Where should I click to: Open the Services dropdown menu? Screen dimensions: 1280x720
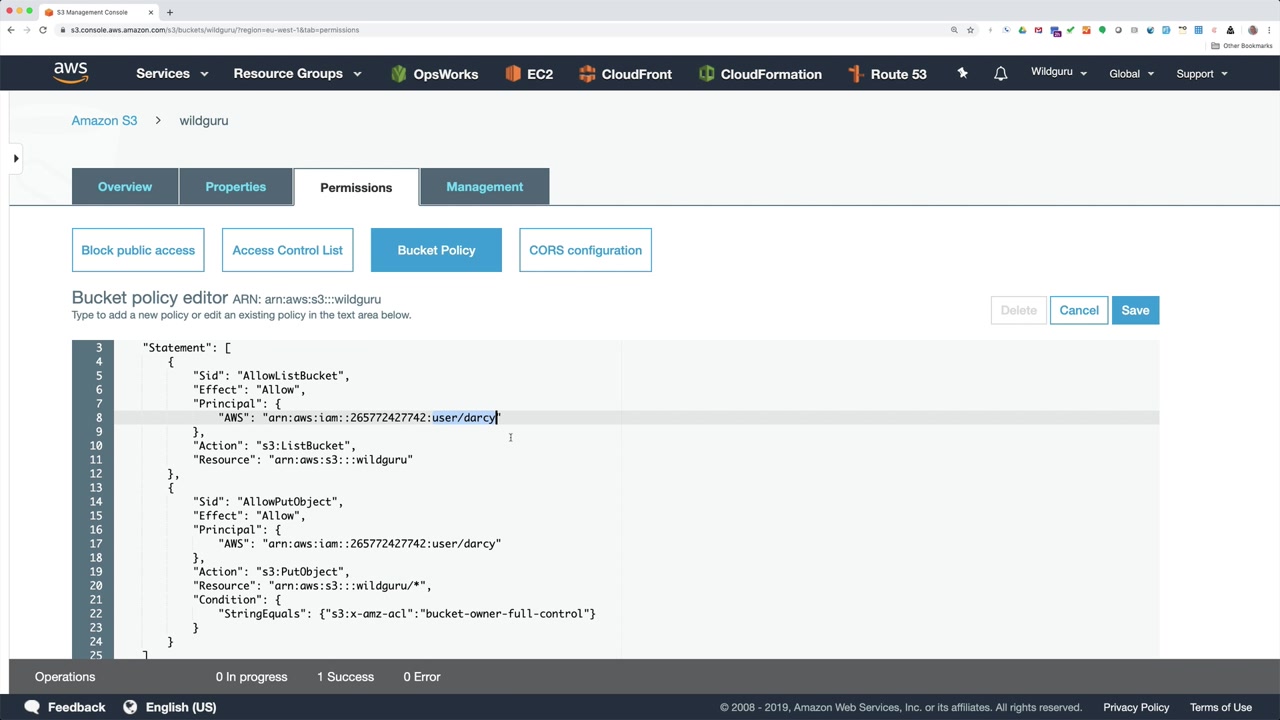[172, 74]
